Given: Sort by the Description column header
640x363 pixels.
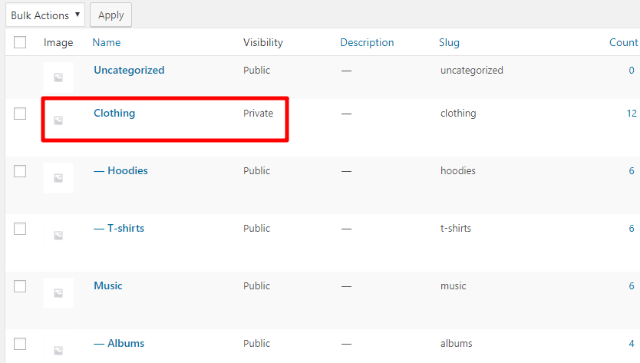Looking at the screenshot, I should click(367, 42).
